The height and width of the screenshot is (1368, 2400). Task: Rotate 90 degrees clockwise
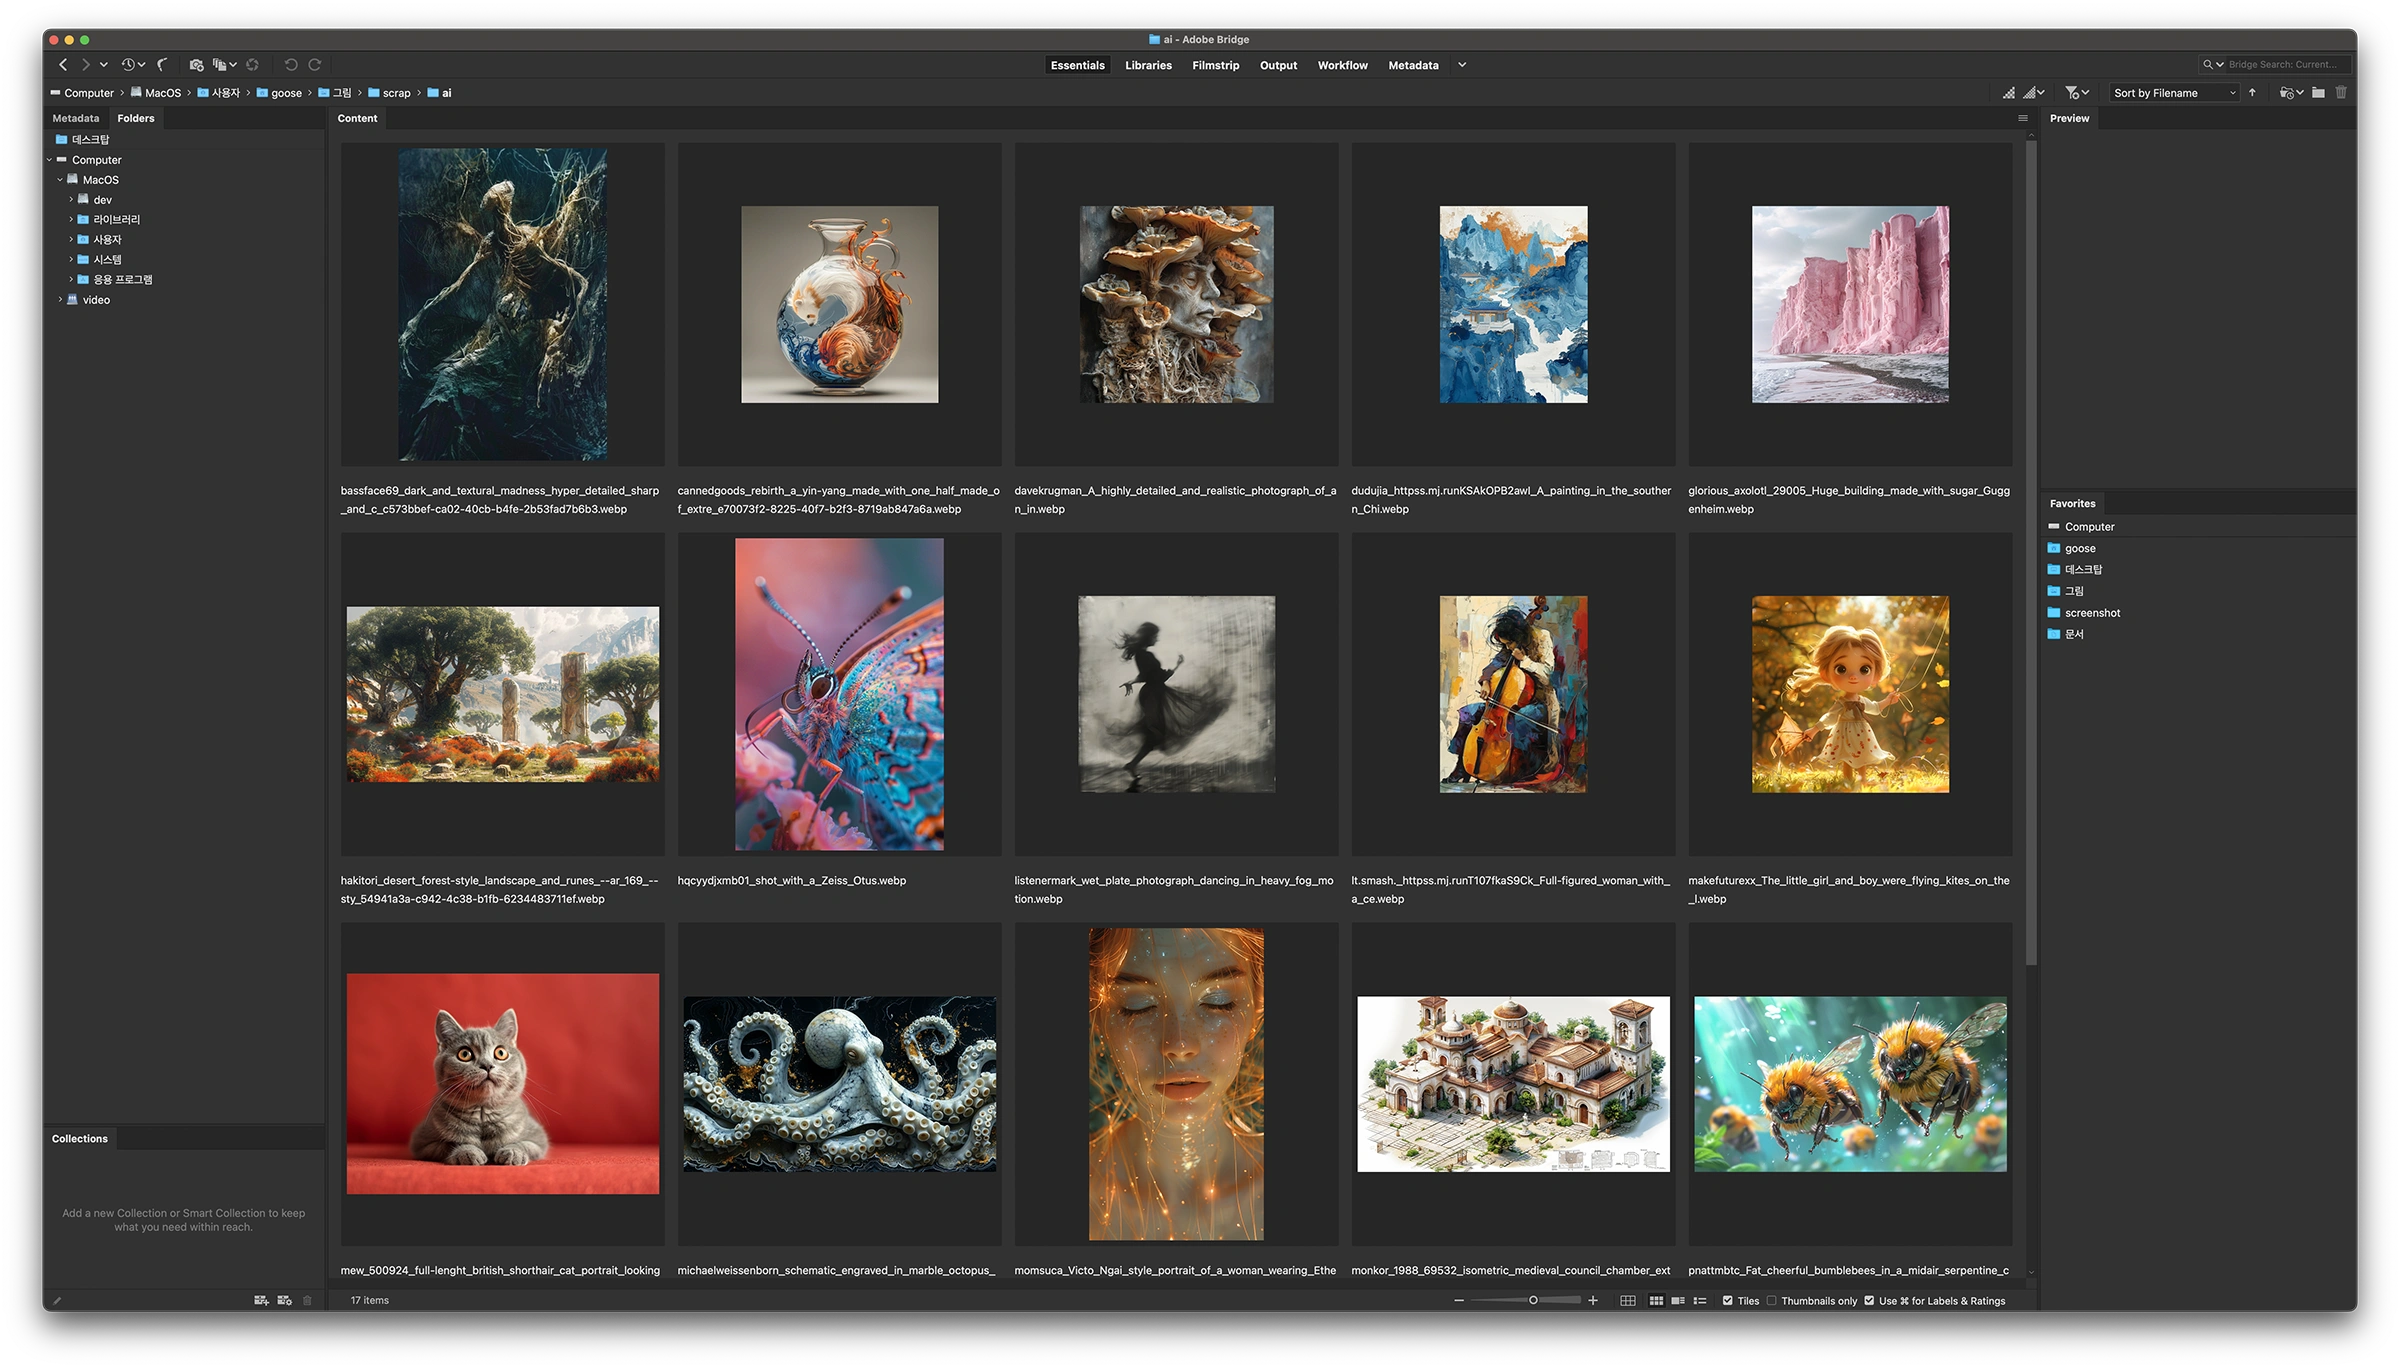click(314, 65)
